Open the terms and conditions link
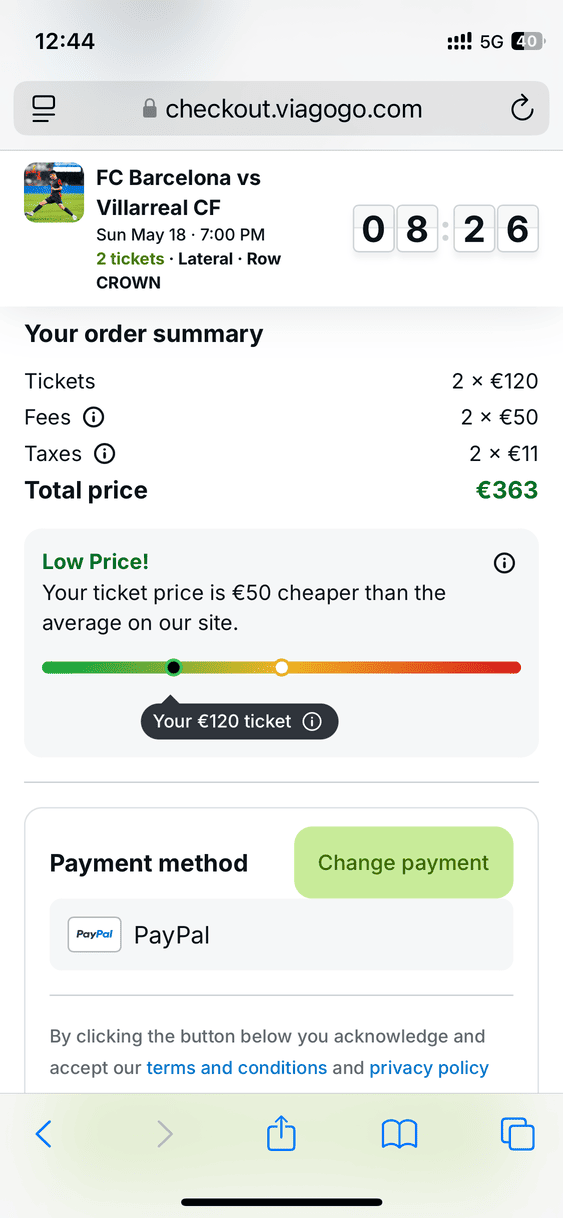The image size is (563, 1218). [237, 1068]
